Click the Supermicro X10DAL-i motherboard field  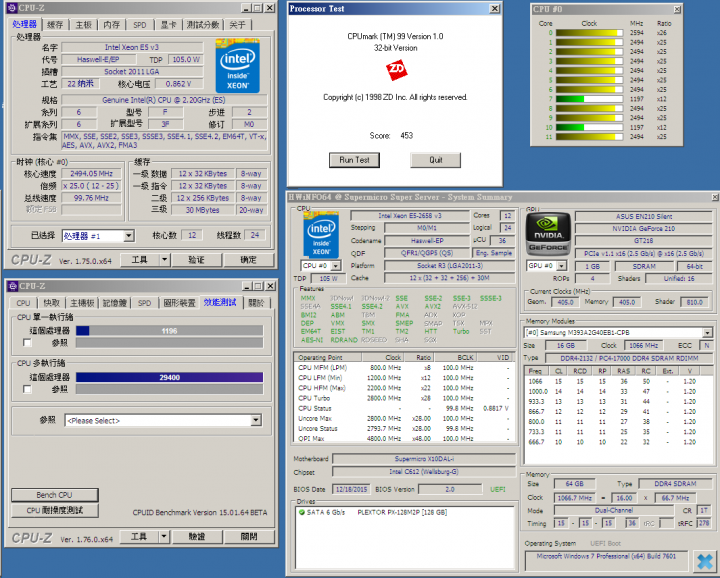point(423,459)
